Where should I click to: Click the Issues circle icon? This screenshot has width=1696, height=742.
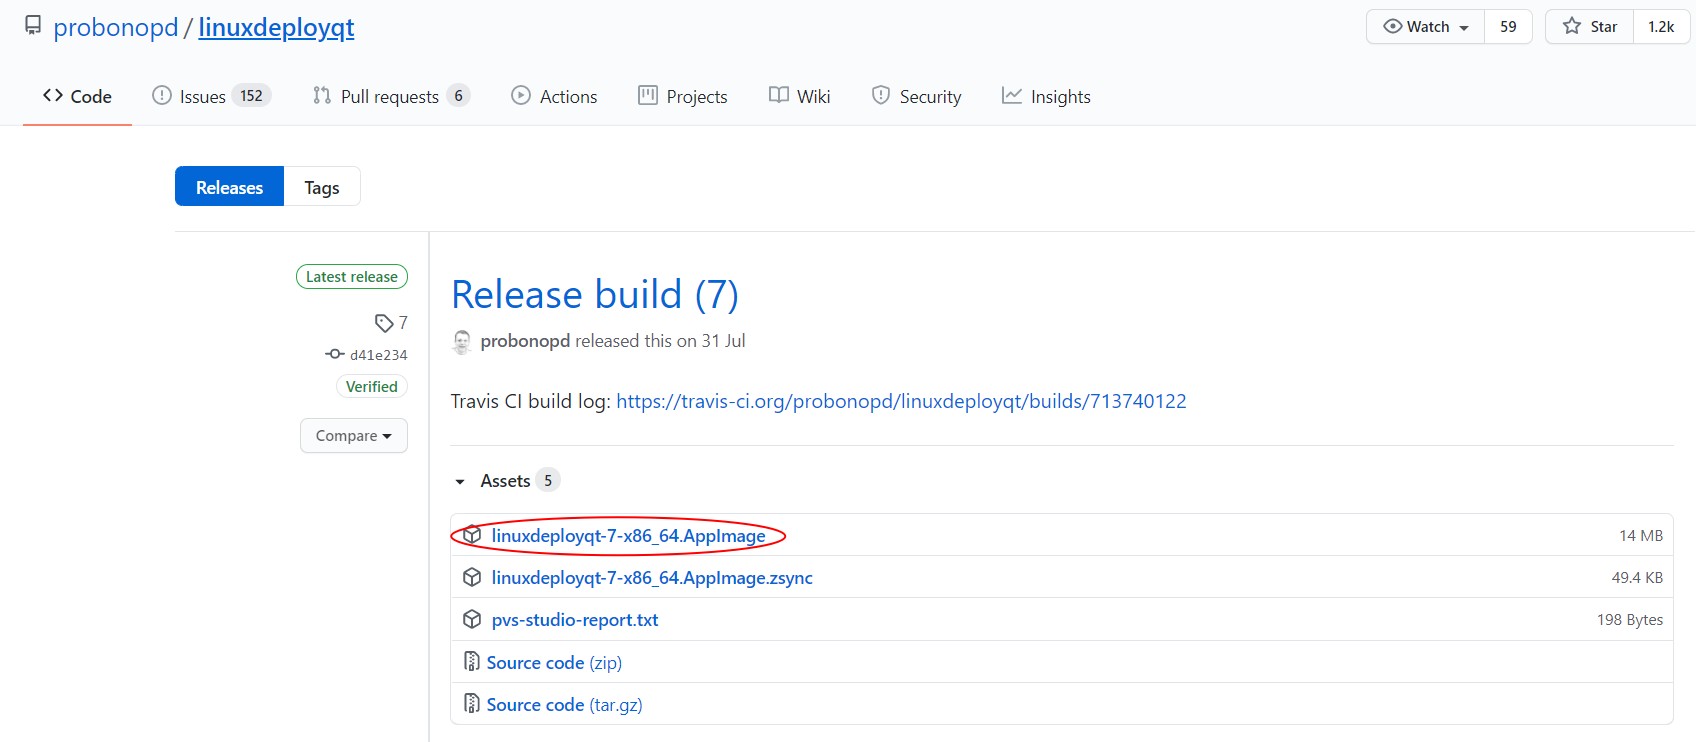pyautogui.click(x=161, y=95)
